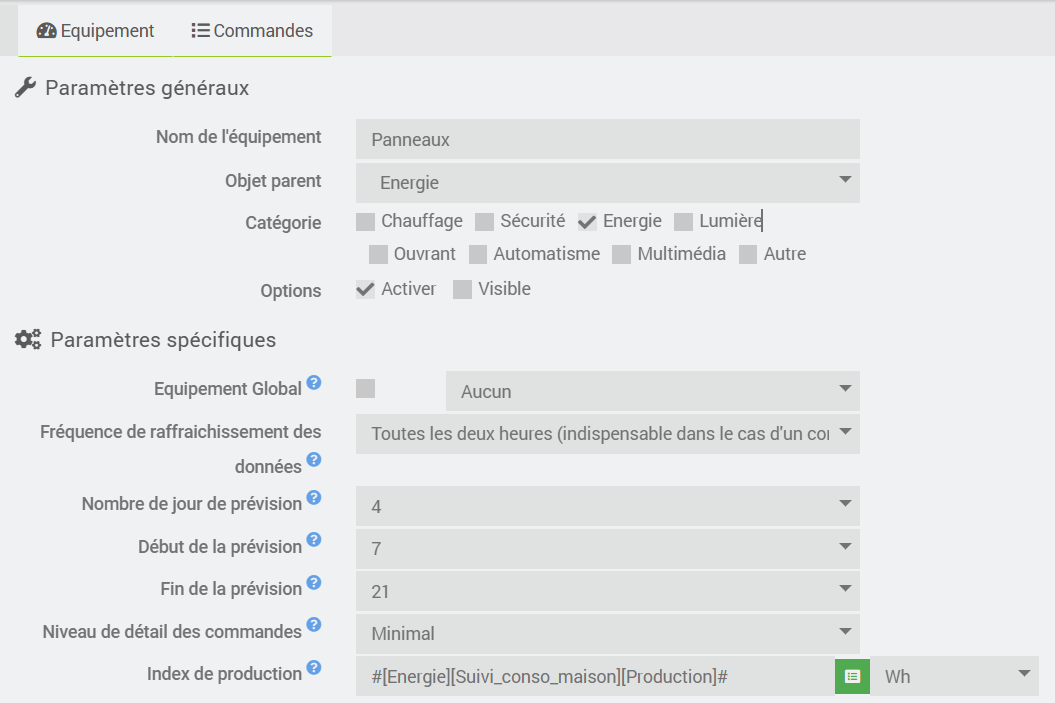Open the Wh unit dropdown
This screenshot has width=1055, height=703.
[x=954, y=676]
